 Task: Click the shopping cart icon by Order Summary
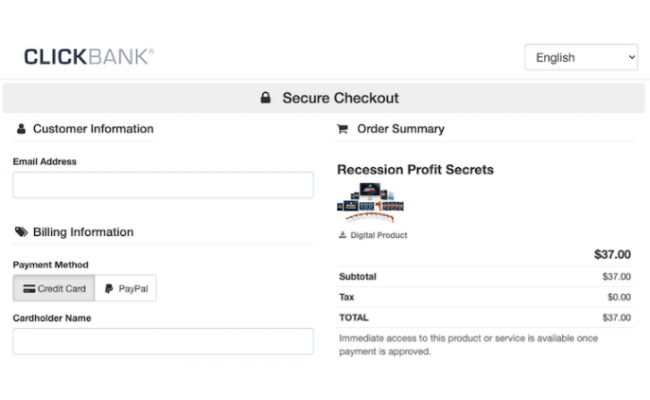[x=342, y=129]
